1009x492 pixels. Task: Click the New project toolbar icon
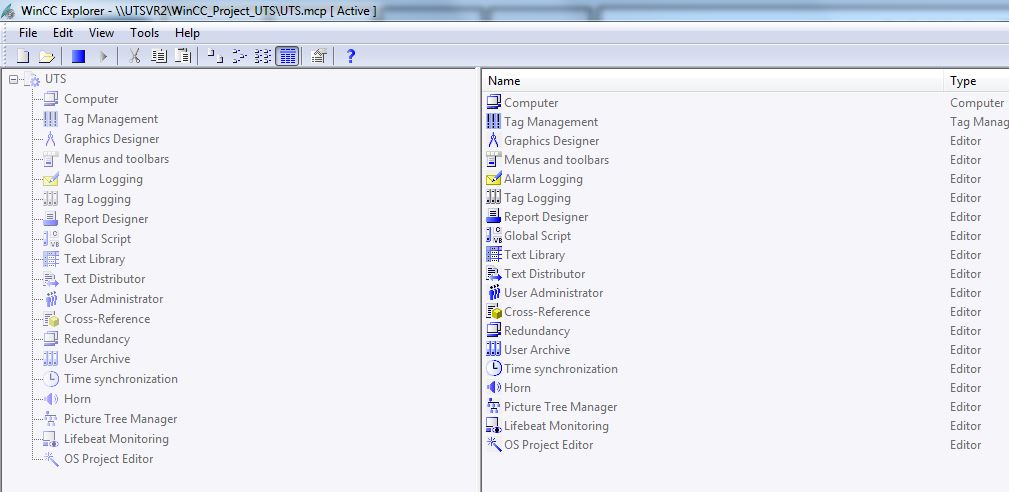click(23, 57)
